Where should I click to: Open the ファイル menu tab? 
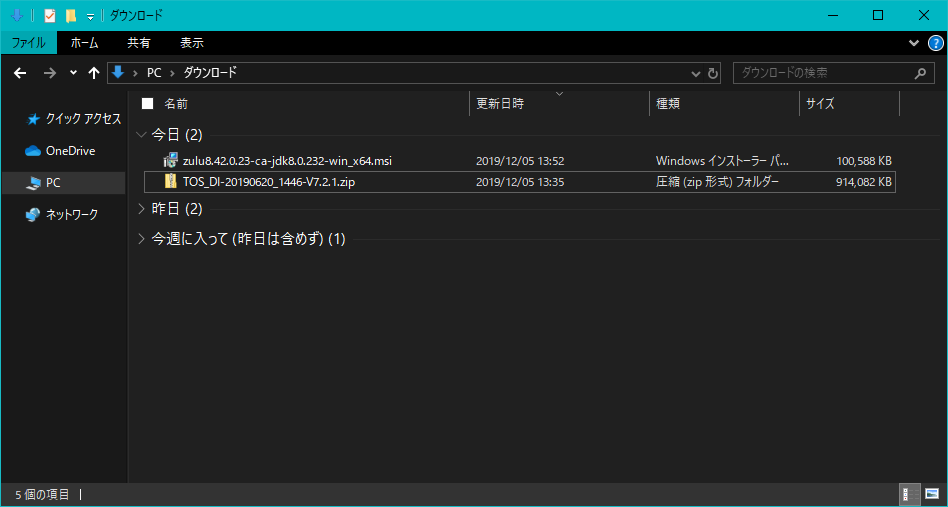click(x=28, y=43)
